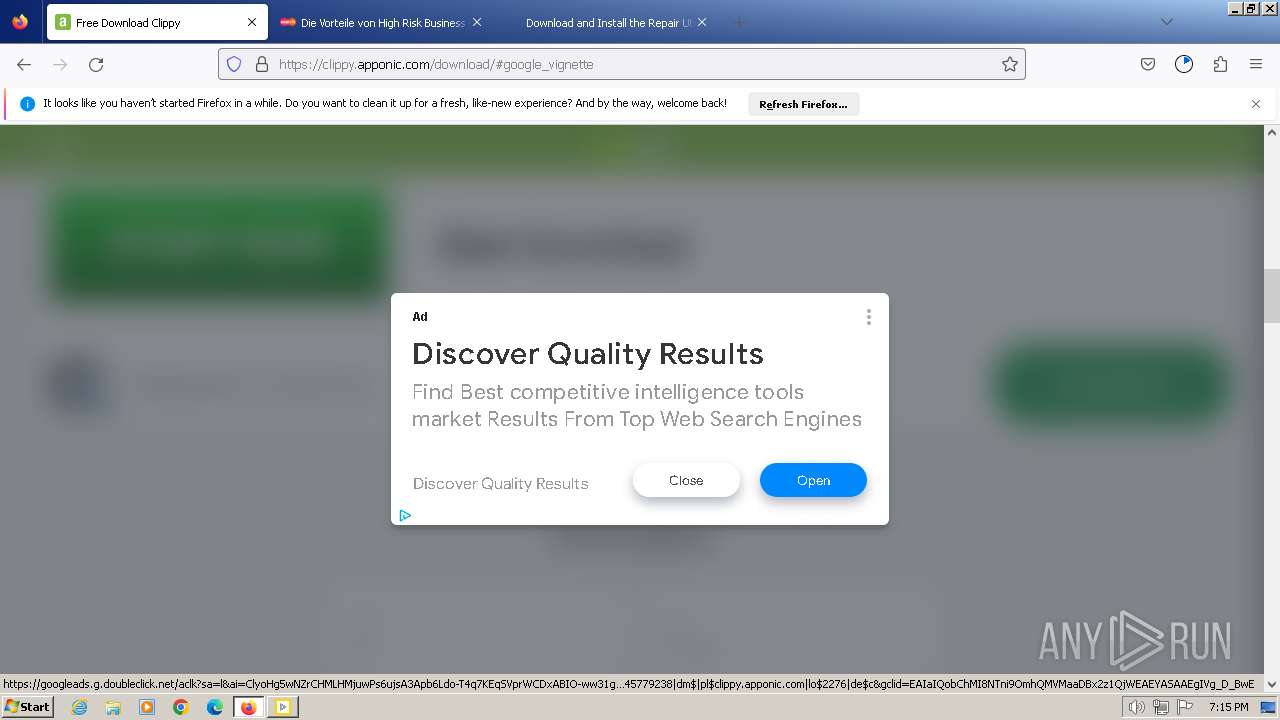The image size is (1280, 720).
Task: Open Action Center flag icon
Action: [1184, 707]
